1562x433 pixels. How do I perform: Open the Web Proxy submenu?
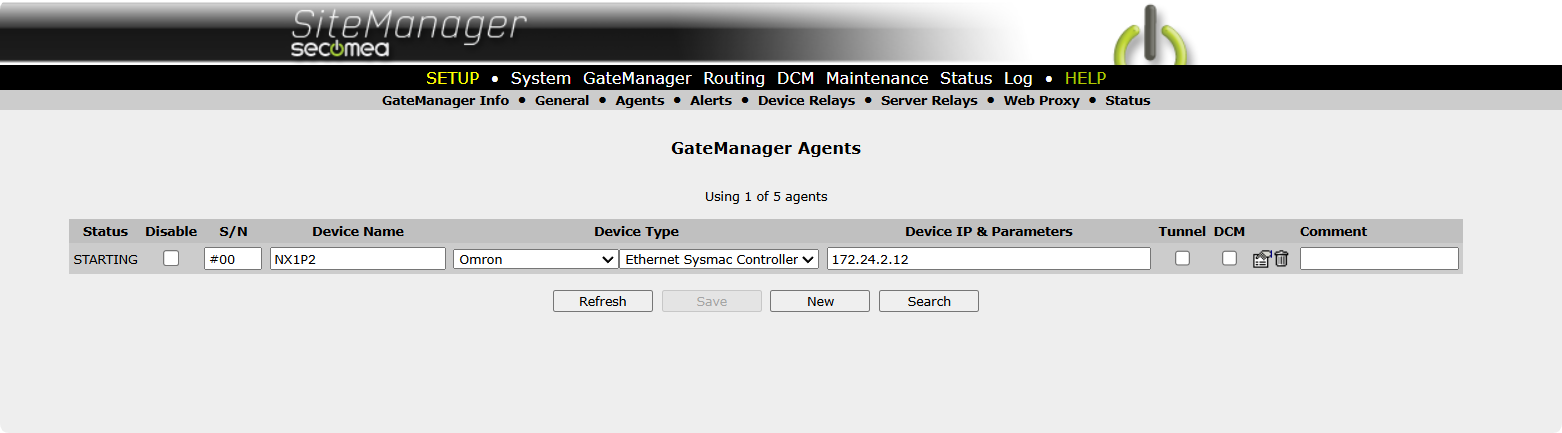click(x=1041, y=101)
